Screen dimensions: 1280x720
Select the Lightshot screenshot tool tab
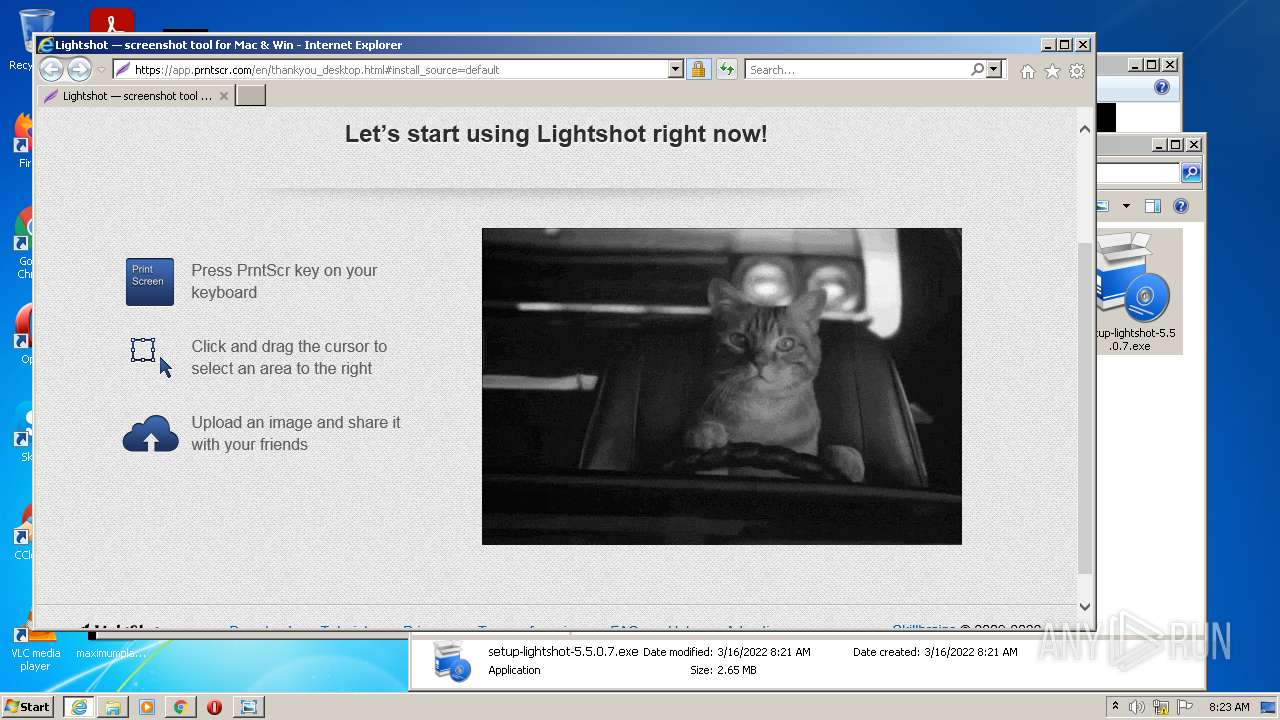pos(136,96)
